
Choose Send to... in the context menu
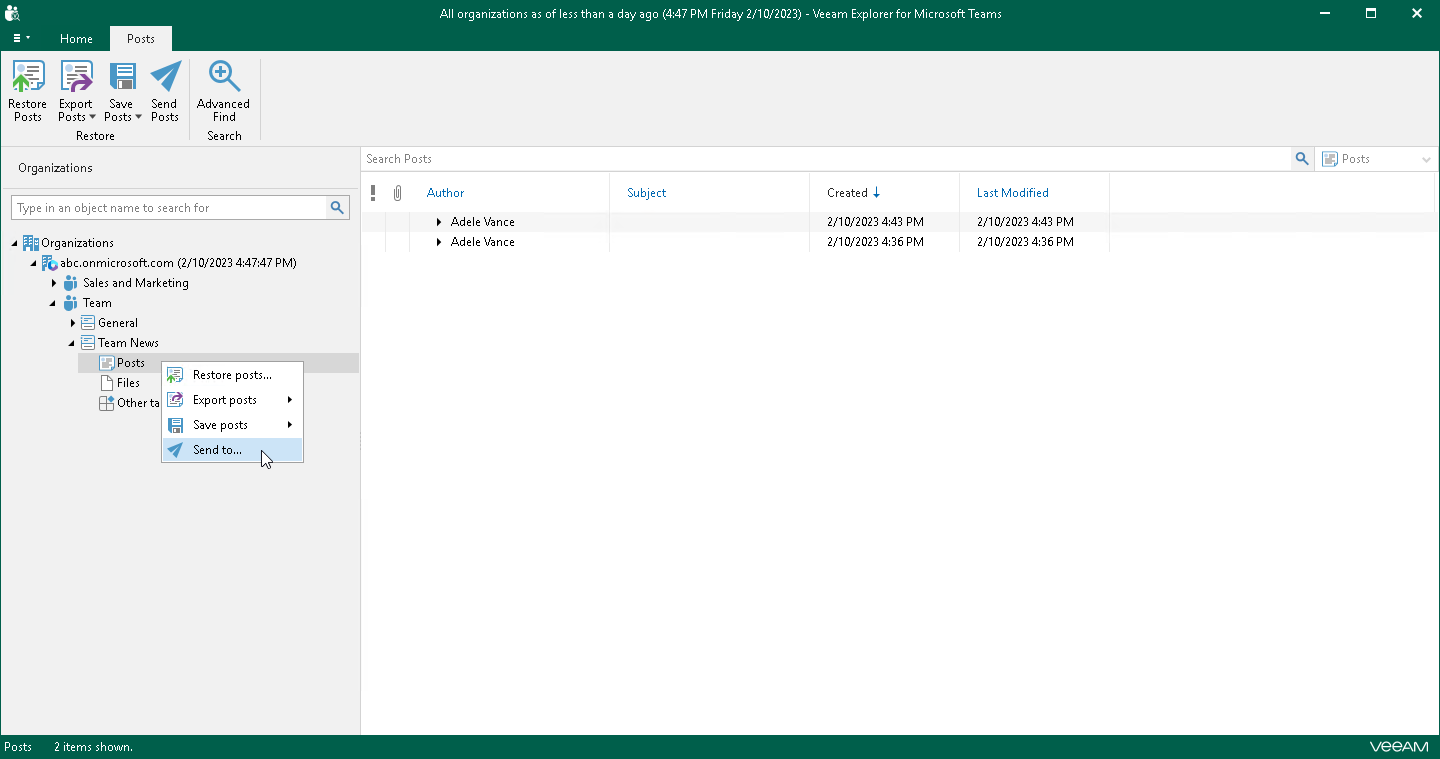point(217,450)
